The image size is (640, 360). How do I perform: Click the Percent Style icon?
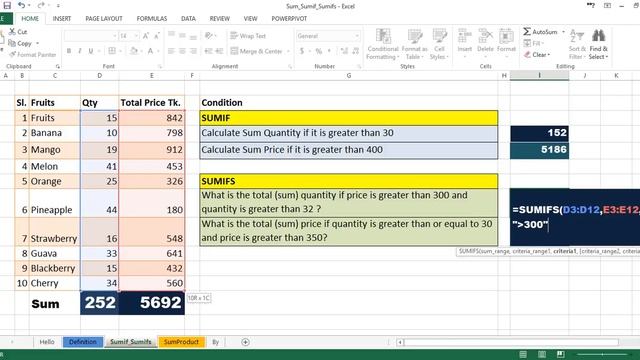click(318, 51)
